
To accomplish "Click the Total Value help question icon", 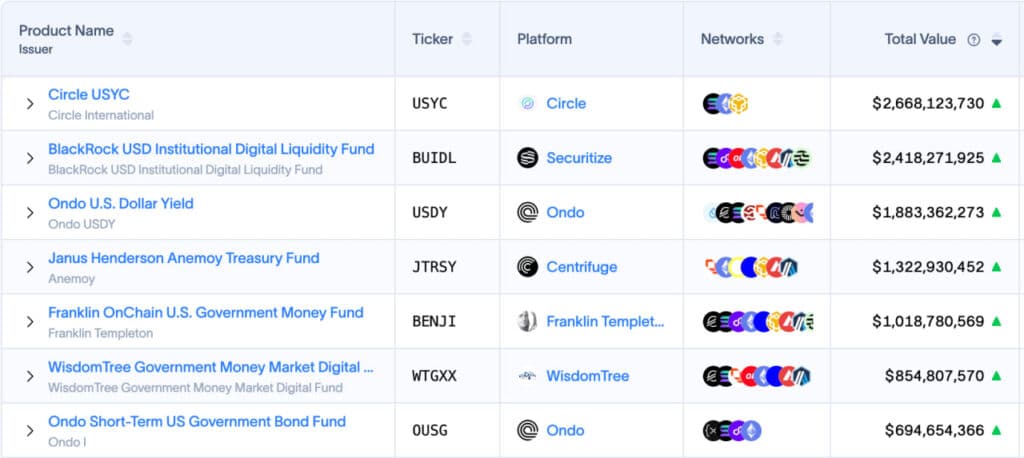I will [973, 40].
